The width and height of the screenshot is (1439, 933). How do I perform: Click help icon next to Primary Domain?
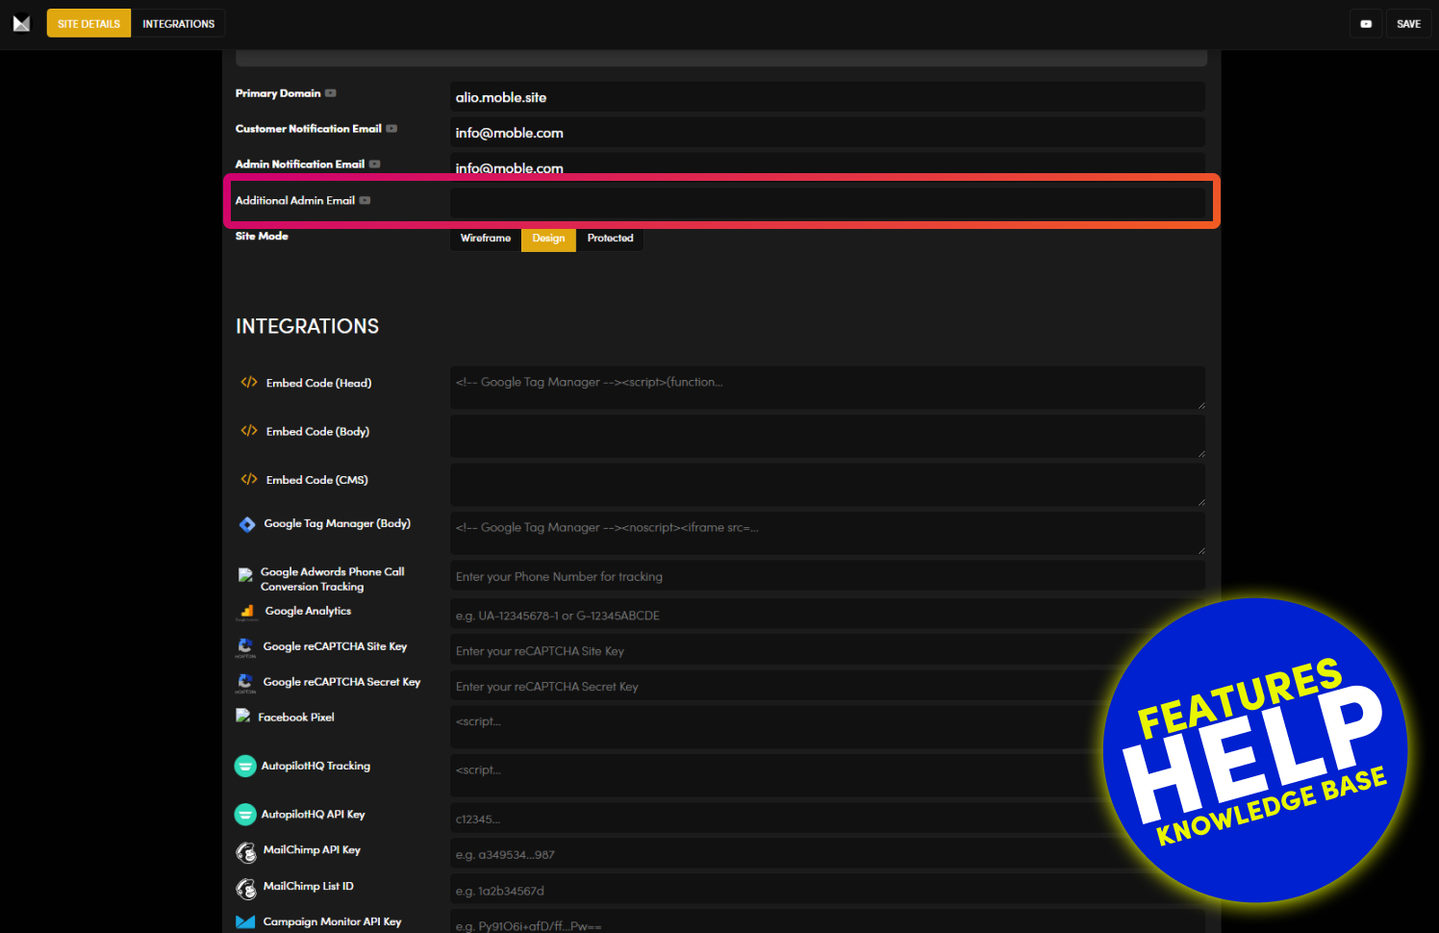[331, 93]
